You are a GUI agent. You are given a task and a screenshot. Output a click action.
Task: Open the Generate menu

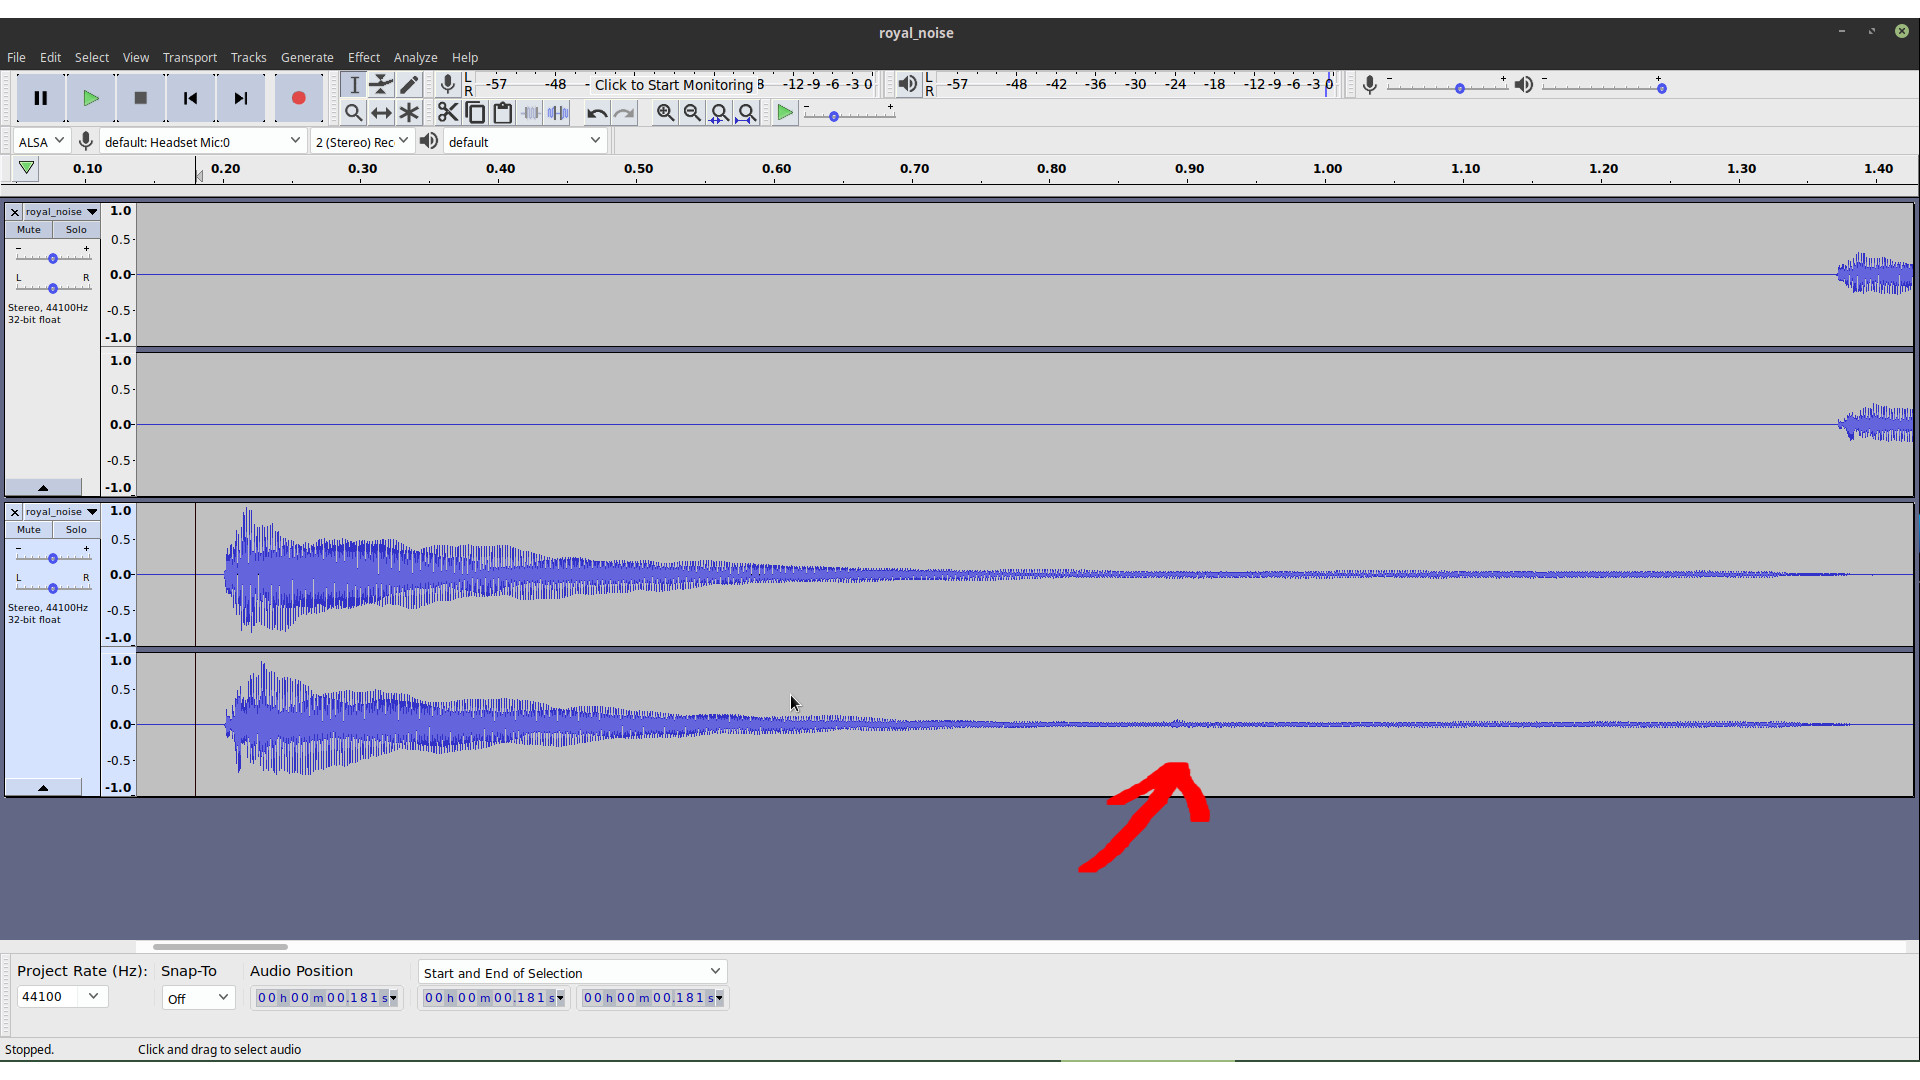307,57
